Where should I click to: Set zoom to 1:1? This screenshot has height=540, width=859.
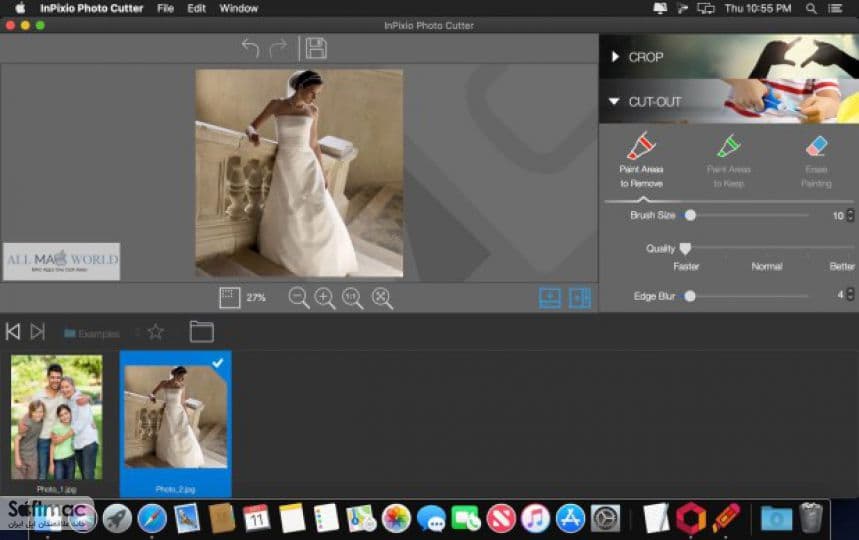pos(352,298)
